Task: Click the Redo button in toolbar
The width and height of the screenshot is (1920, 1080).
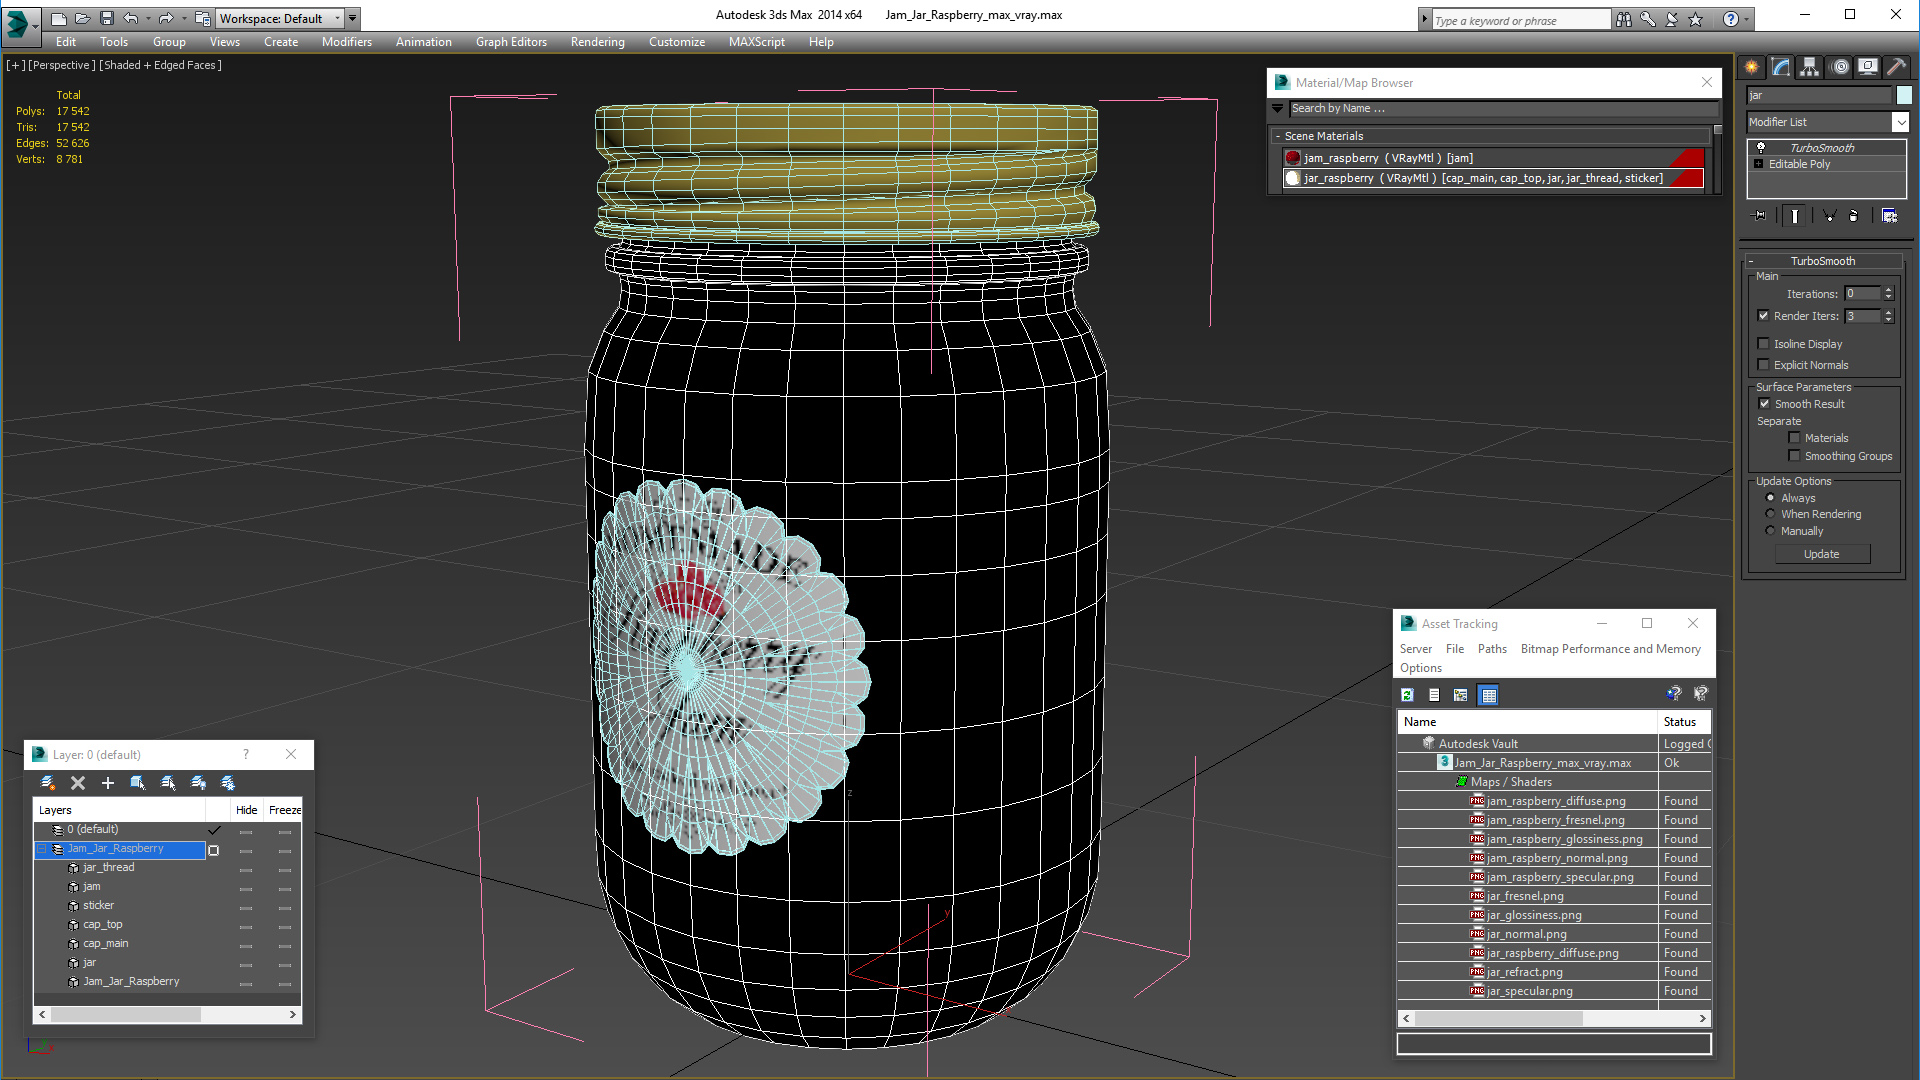Action: (166, 16)
